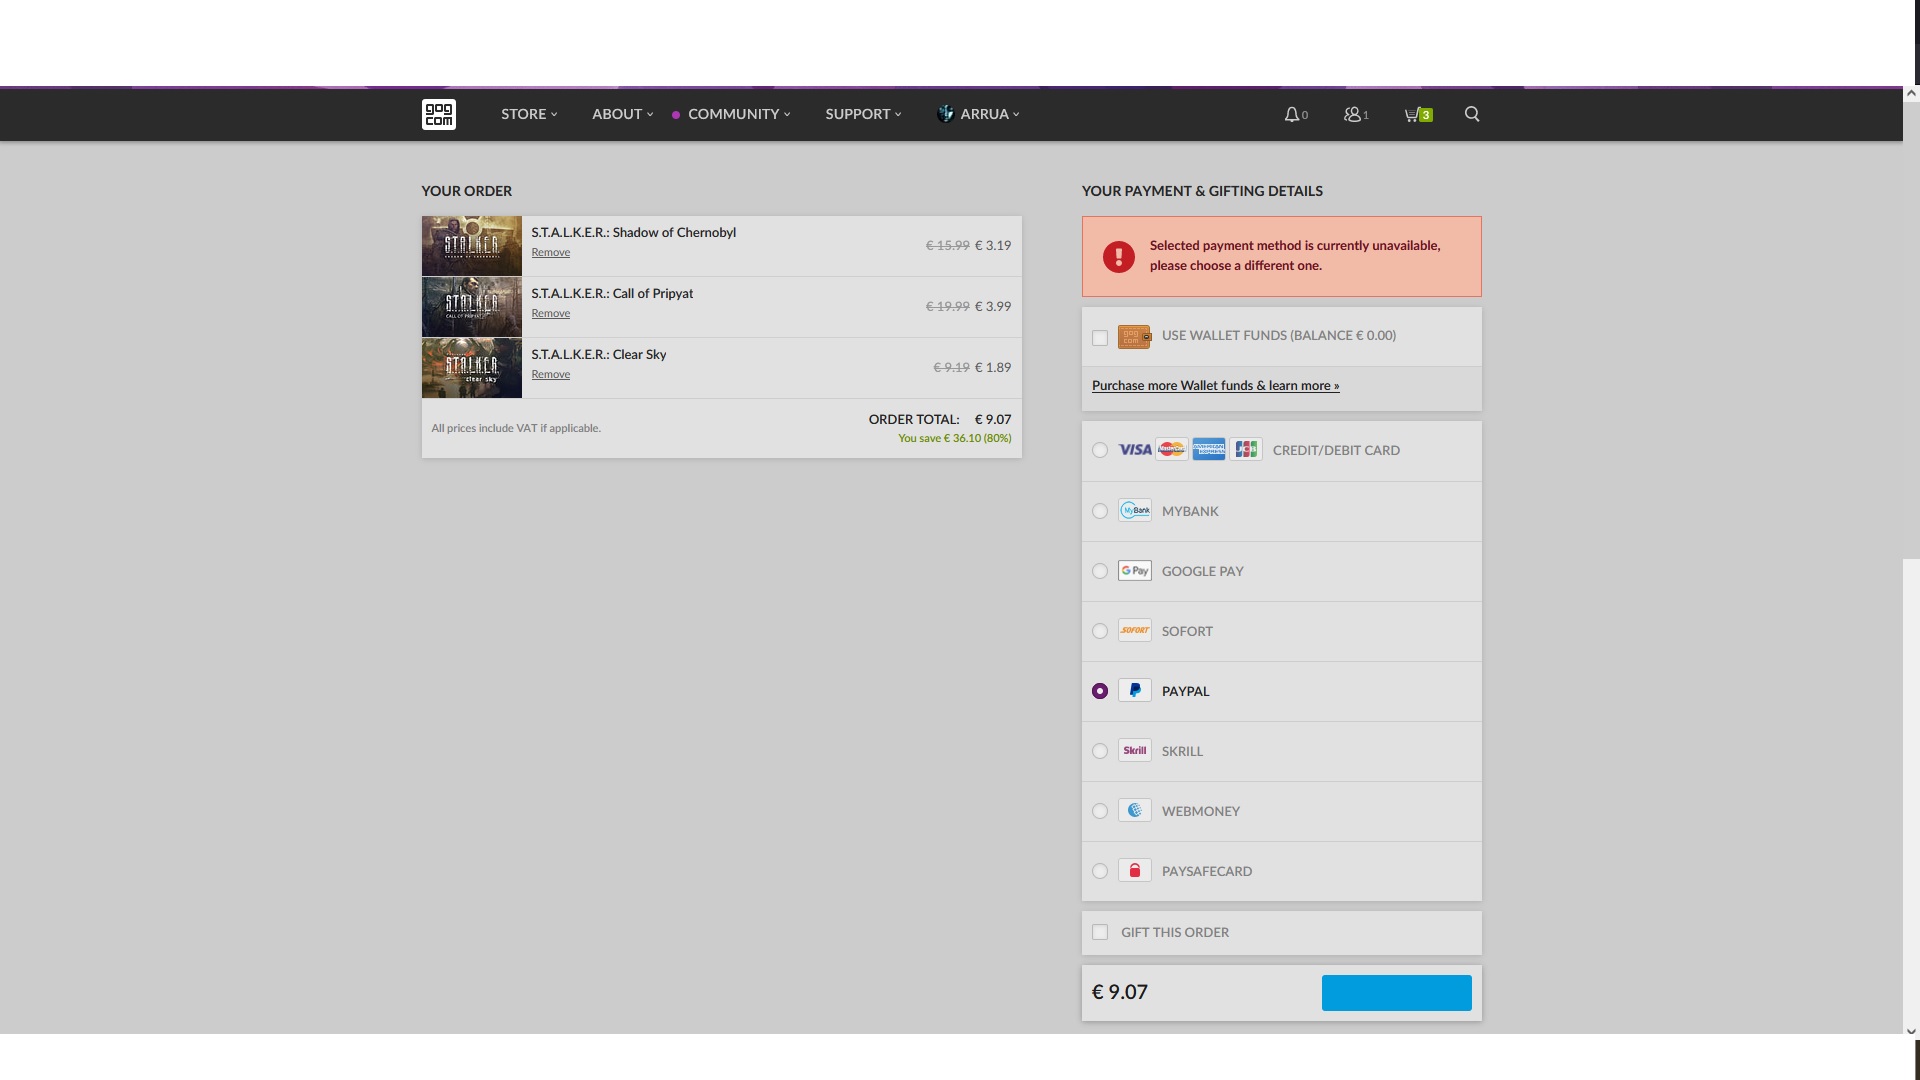Select the PayPal radio button
This screenshot has width=1920, height=1080.
[x=1100, y=691]
